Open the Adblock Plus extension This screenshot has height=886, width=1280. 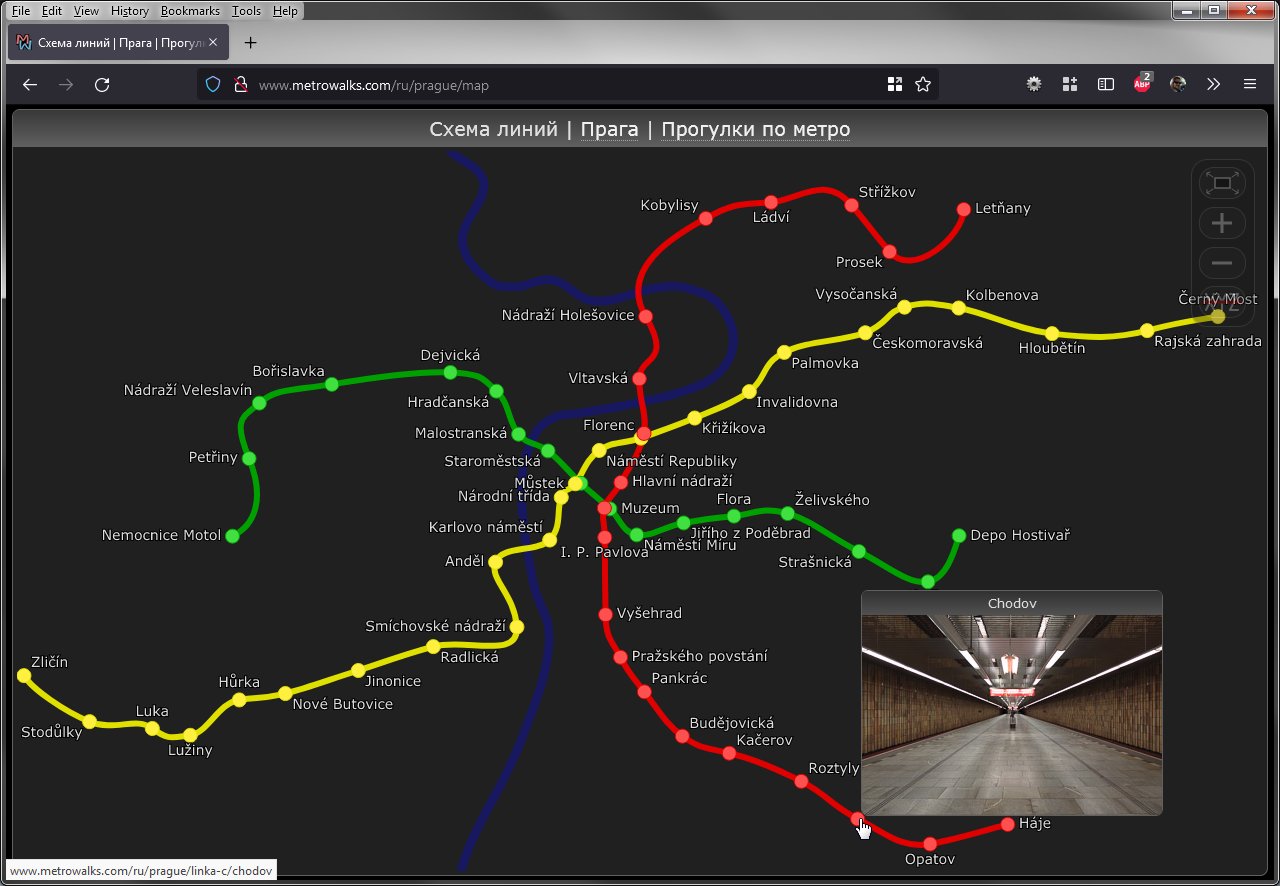(1142, 85)
